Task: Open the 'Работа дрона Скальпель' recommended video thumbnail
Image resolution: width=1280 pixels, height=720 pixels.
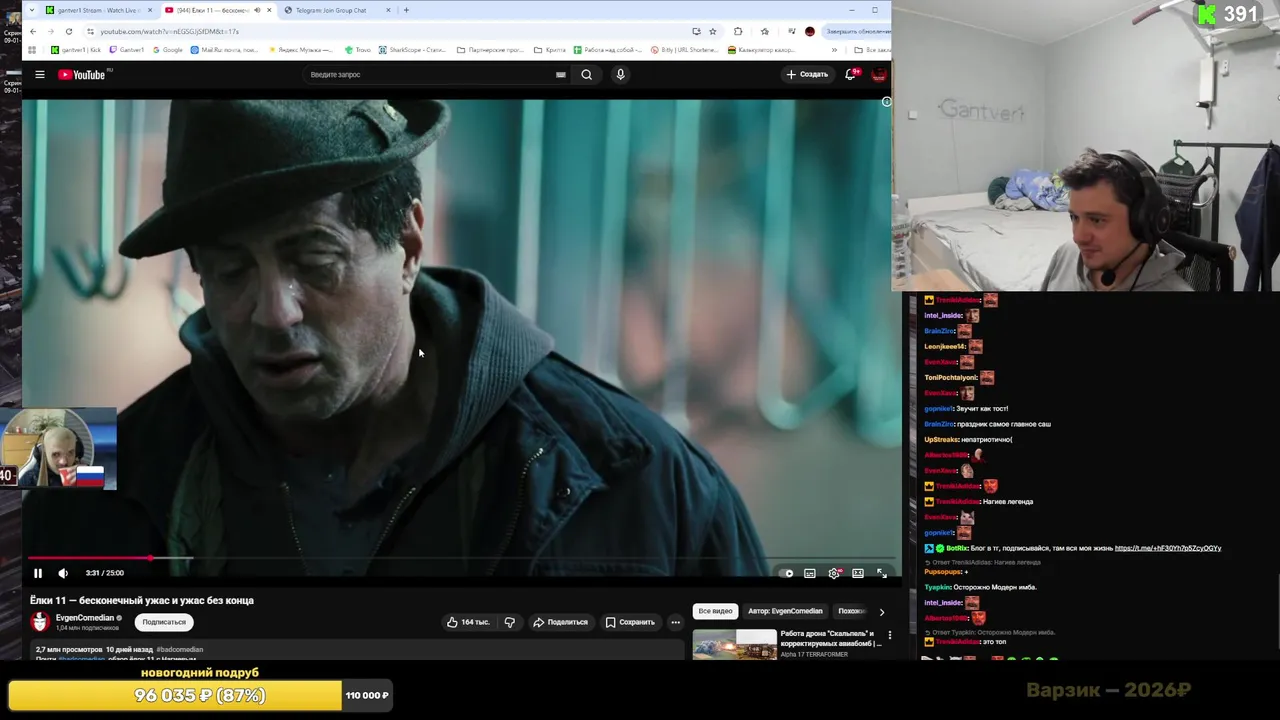Action: (735, 643)
